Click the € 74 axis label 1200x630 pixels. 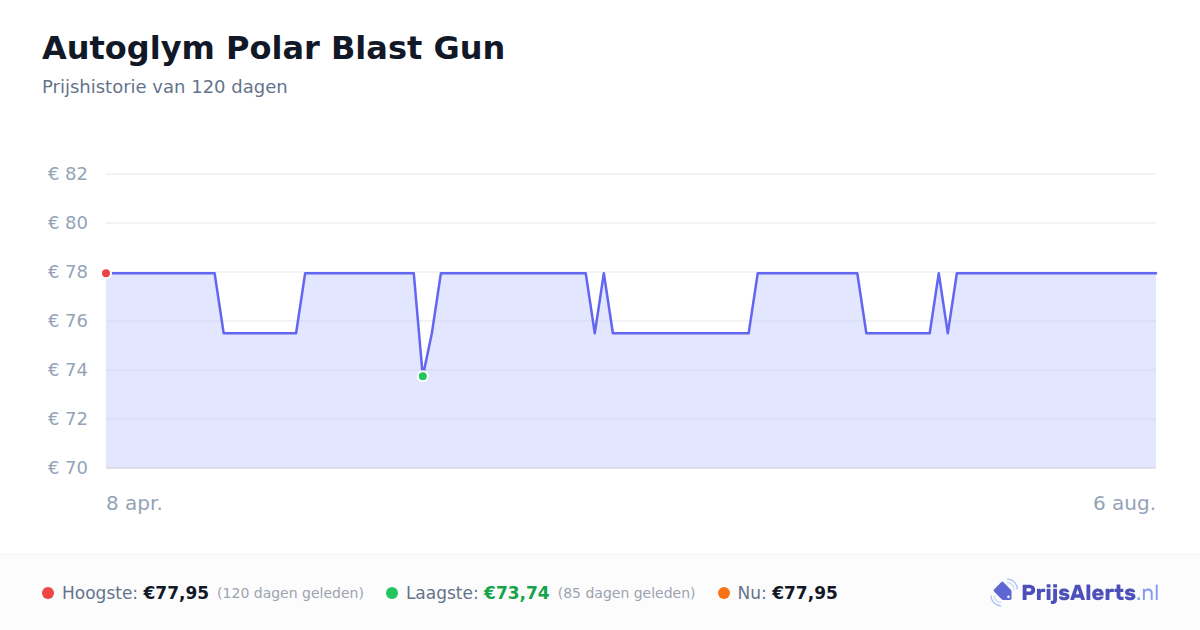68,370
